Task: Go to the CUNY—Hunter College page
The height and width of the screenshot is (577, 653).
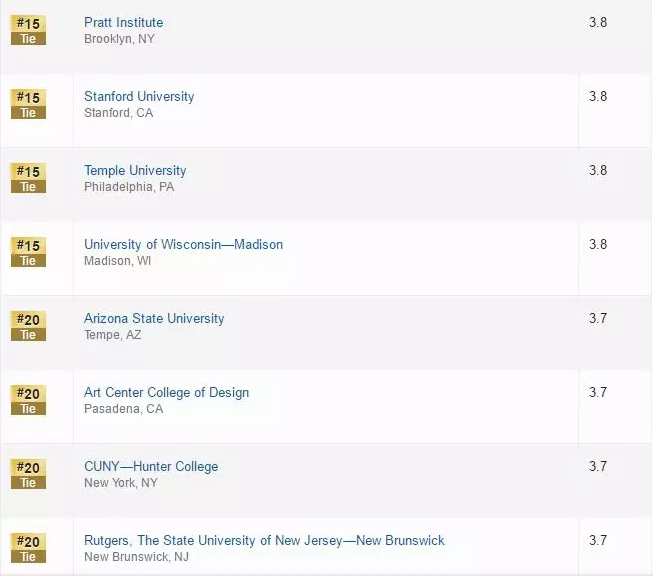Action: 151,466
